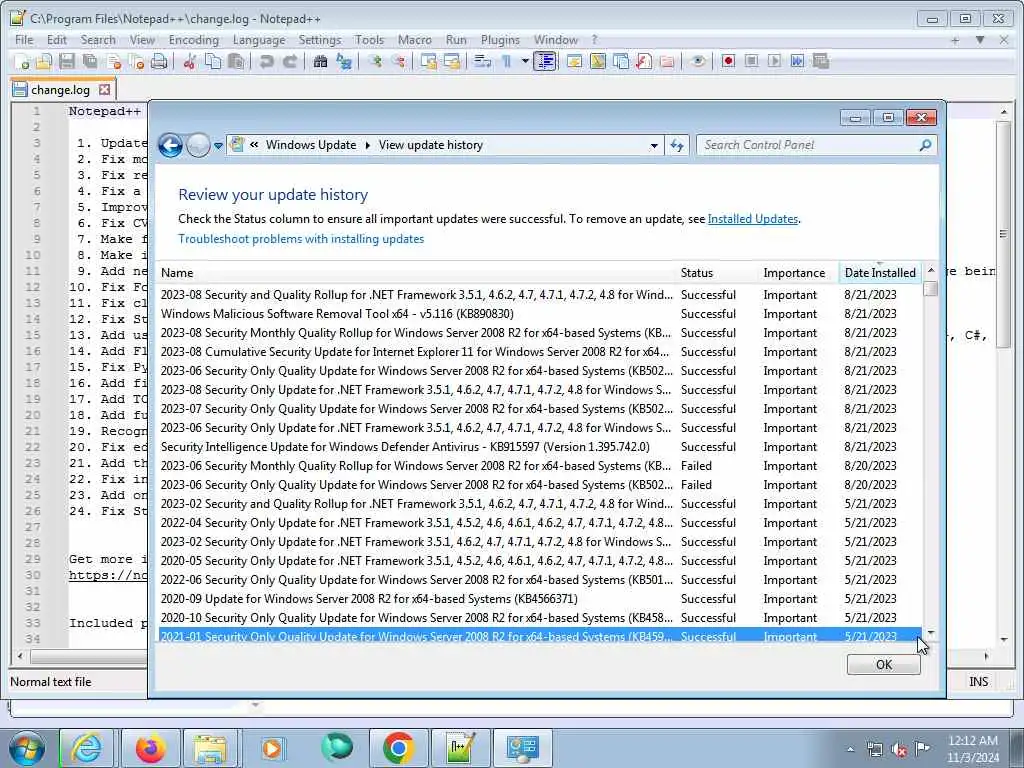Toggle file monitoring eye icon
The width and height of the screenshot is (1024, 768).
(697, 61)
